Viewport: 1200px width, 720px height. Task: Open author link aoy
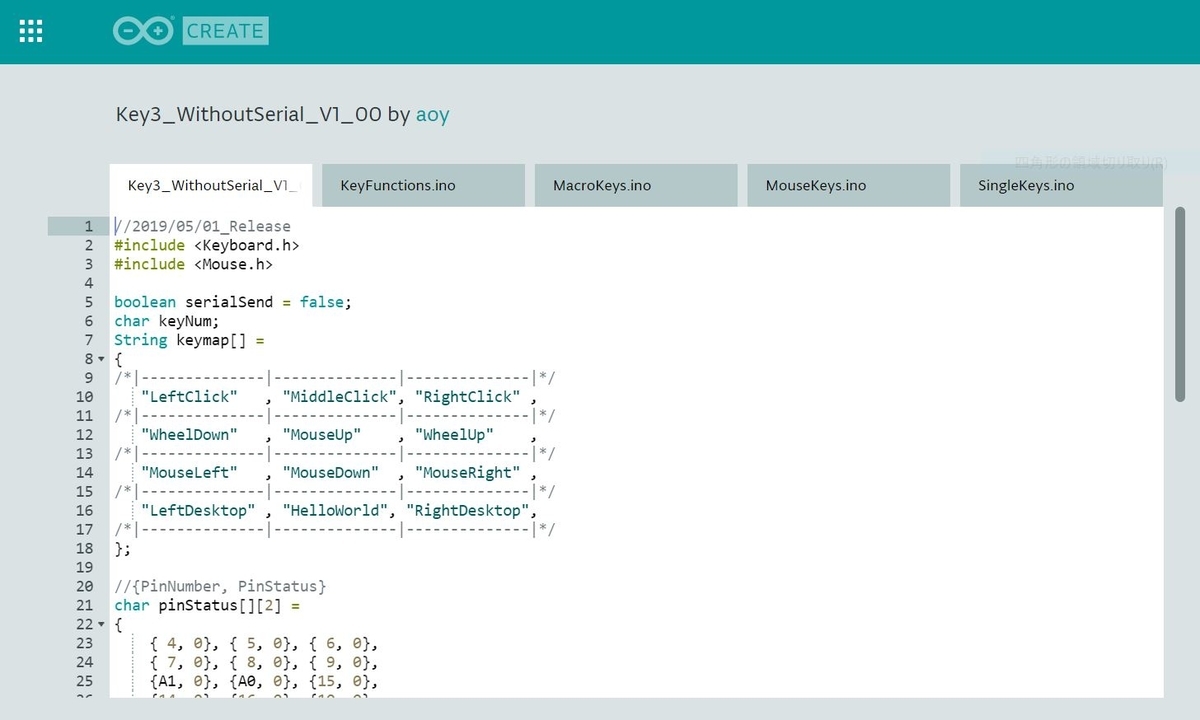pyautogui.click(x=432, y=115)
